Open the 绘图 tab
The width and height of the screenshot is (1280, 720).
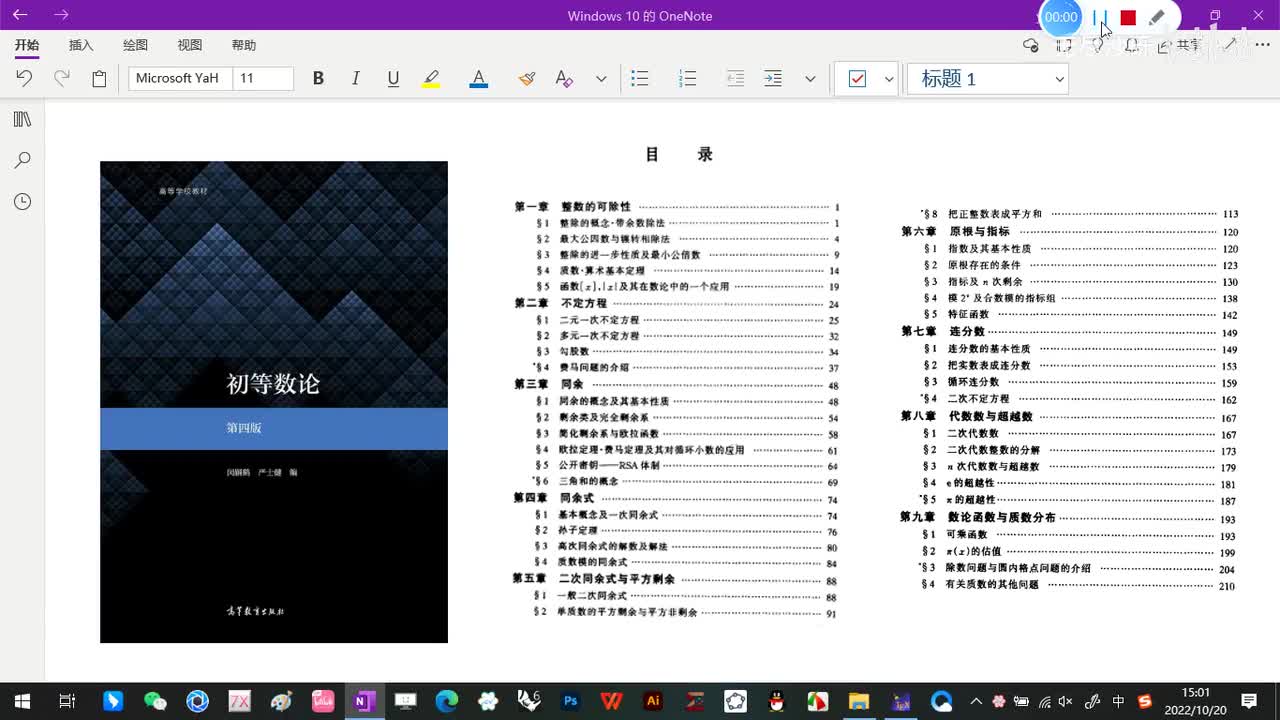tap(135, 45)
